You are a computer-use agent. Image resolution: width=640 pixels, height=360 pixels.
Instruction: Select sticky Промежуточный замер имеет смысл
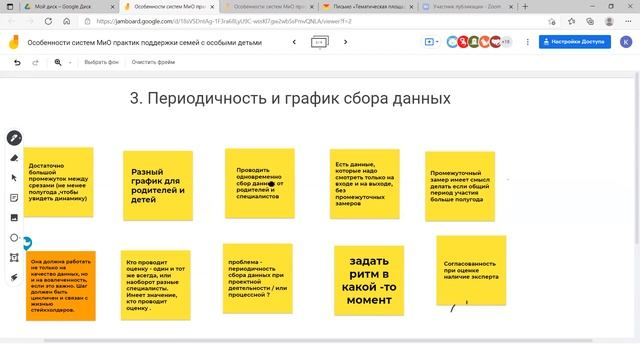(x=460, y=187)
